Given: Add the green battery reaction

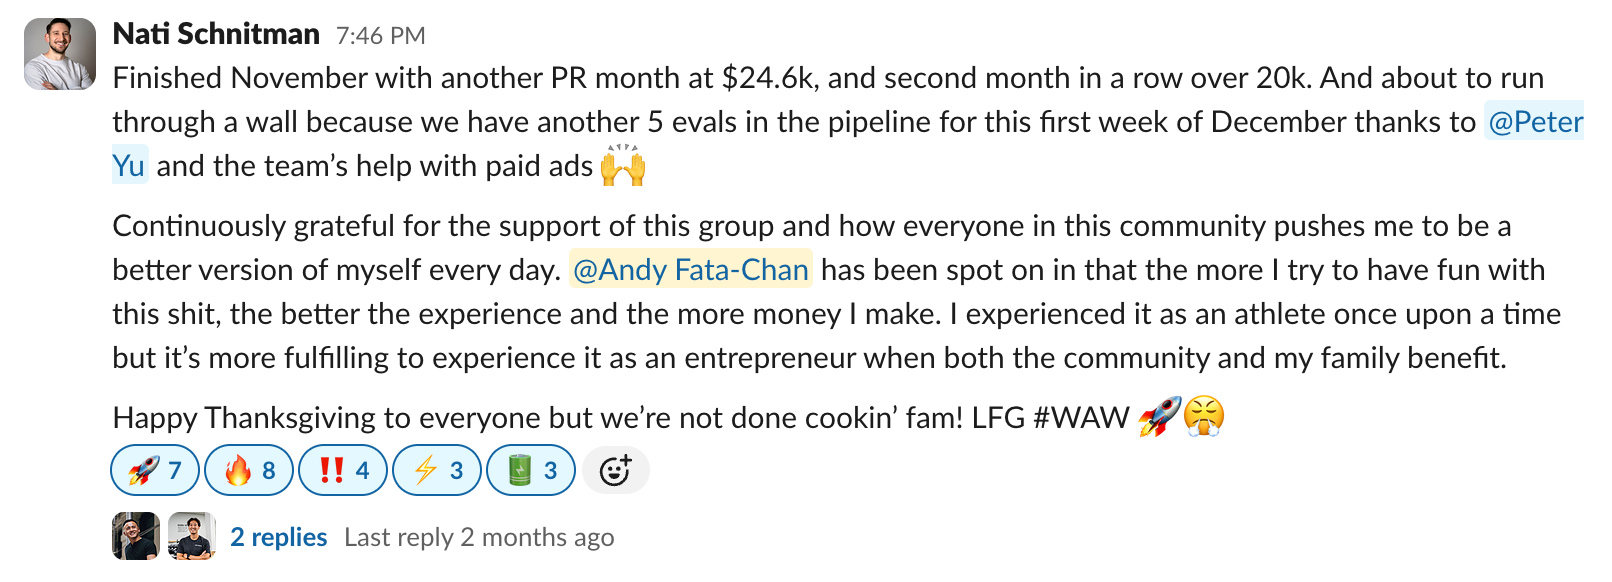Looking at the screenshot, I should (531, 470).
